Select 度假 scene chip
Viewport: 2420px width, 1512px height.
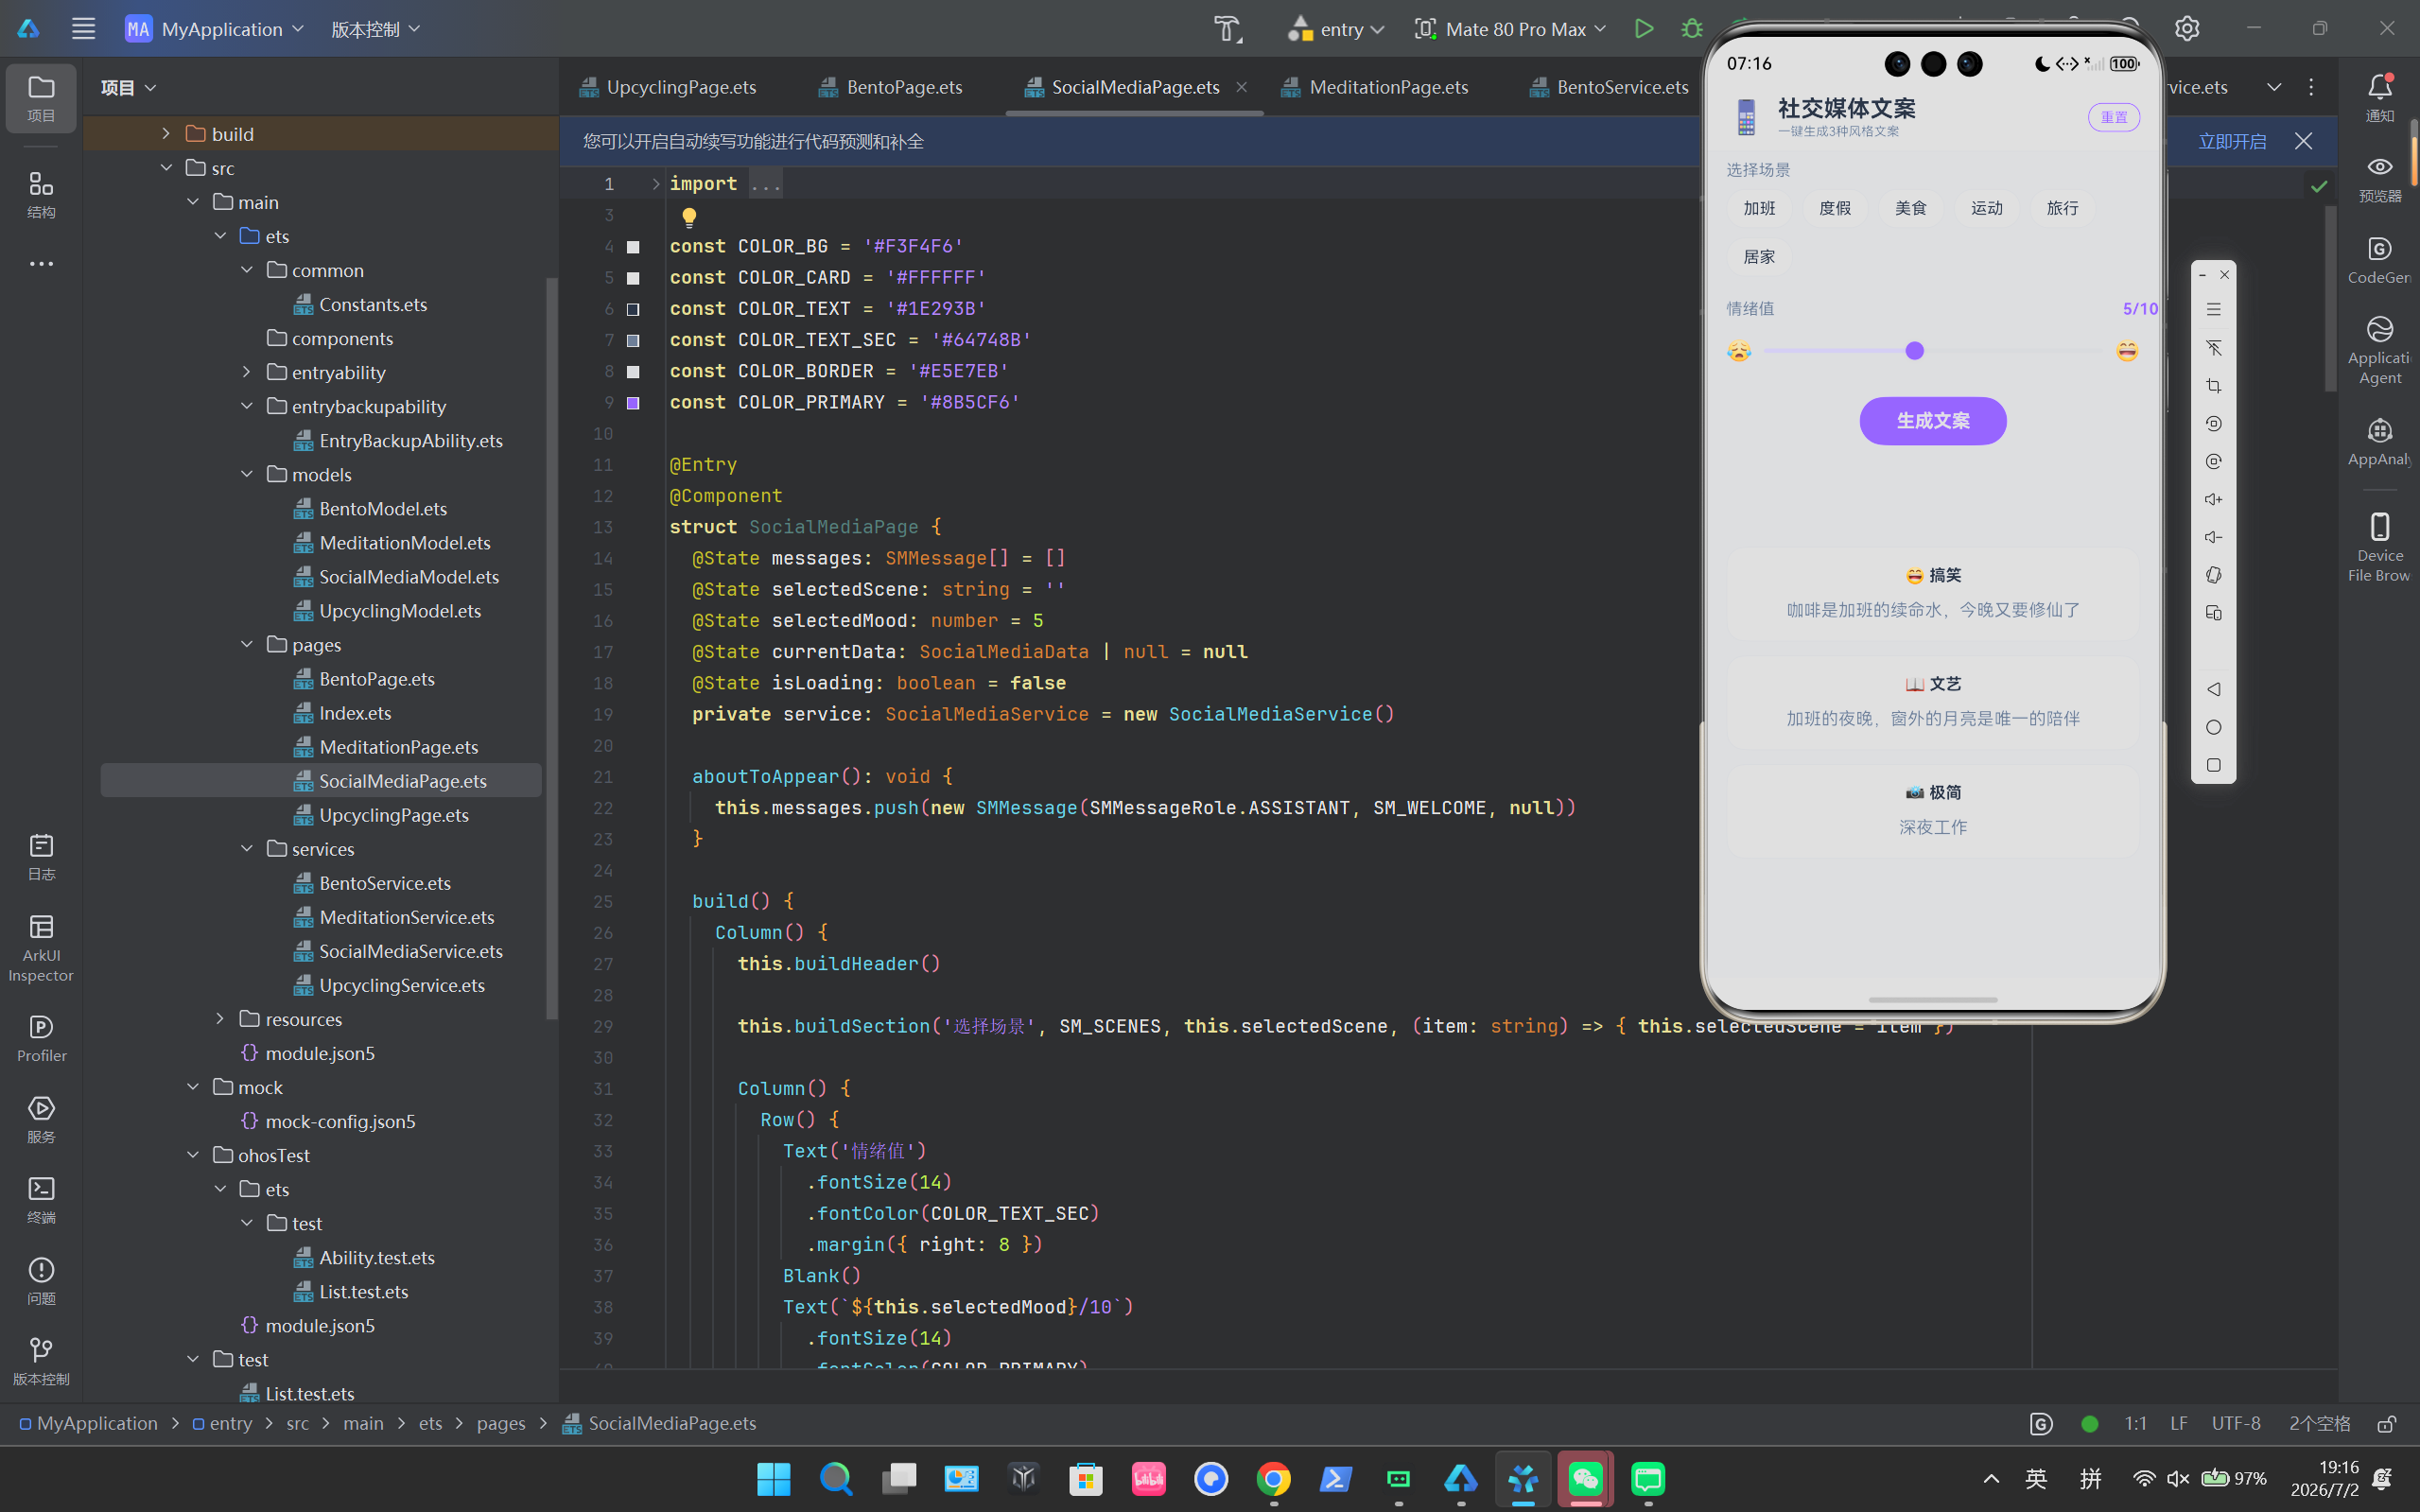click(1834, 208)
